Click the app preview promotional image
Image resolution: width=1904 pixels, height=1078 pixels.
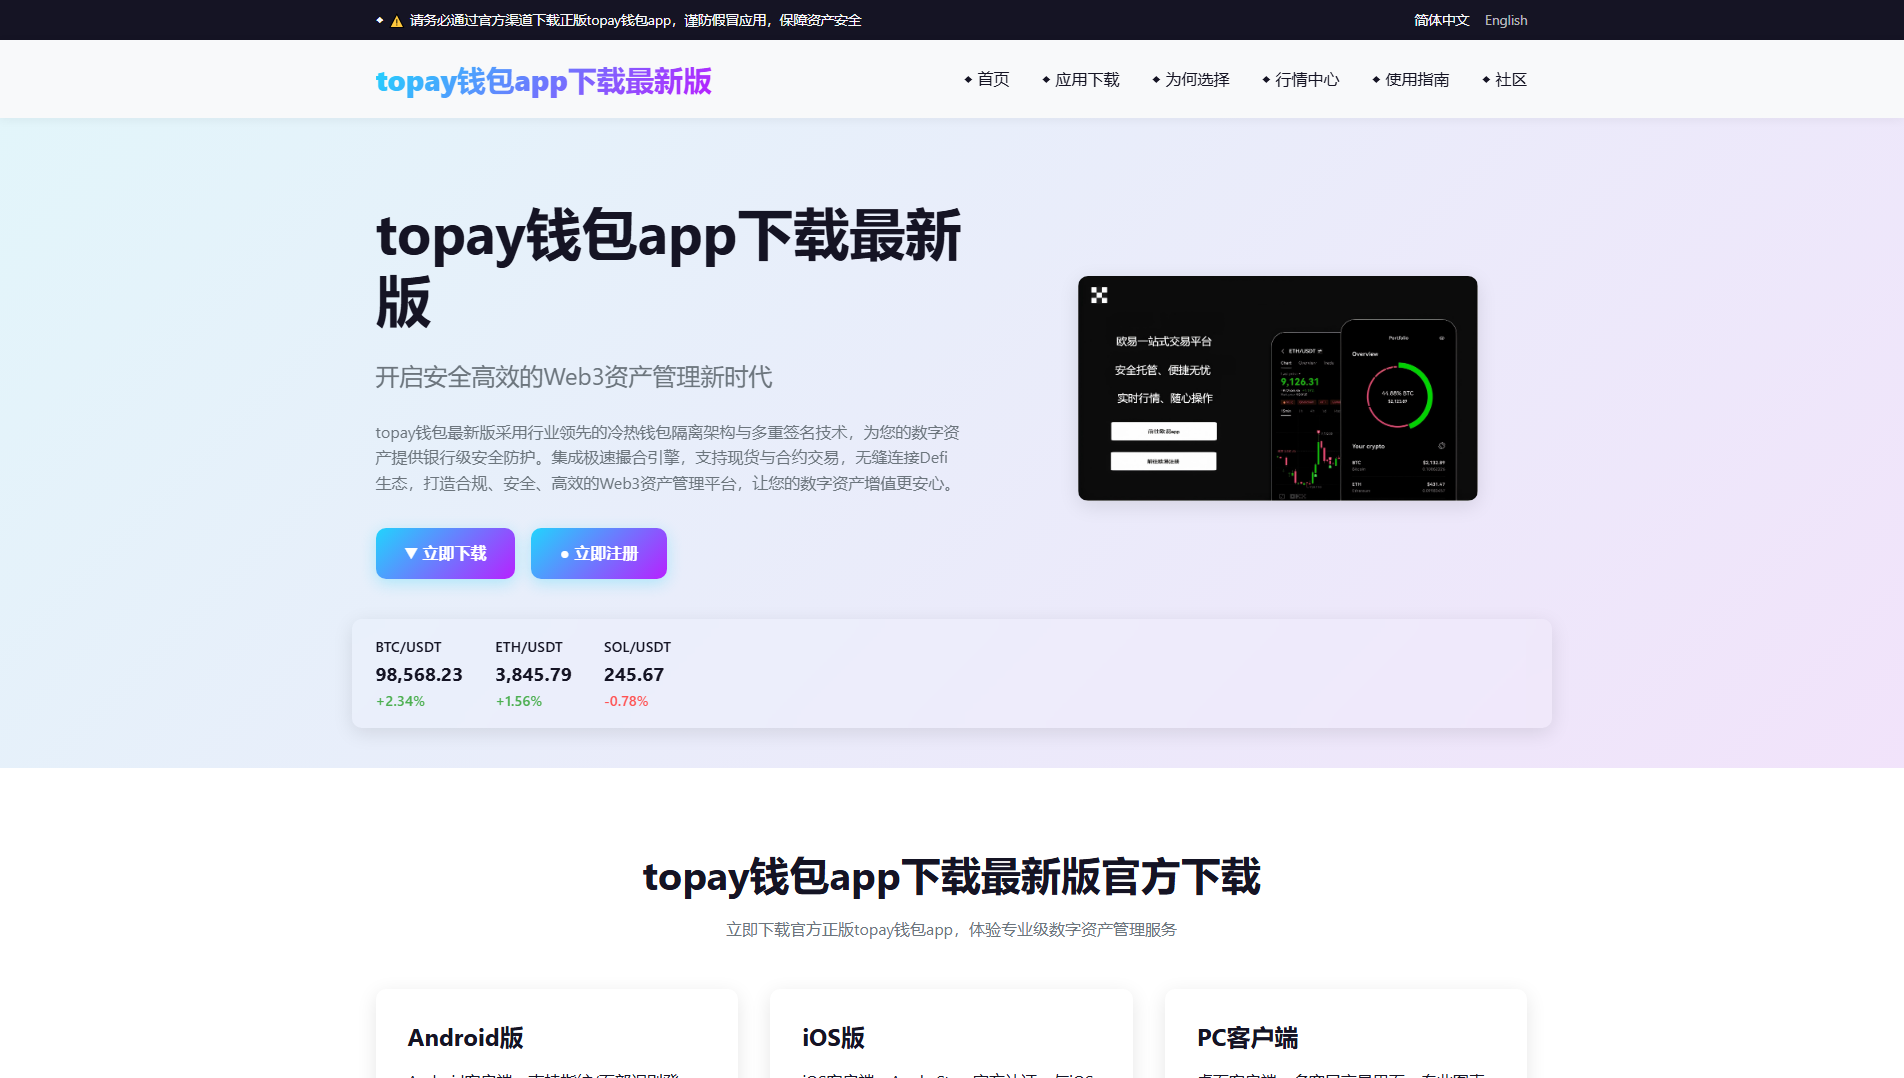[1277, 388]
